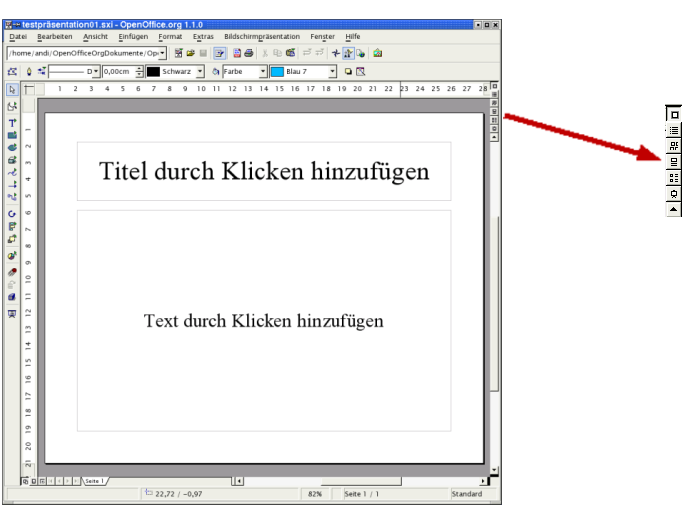
Task: Start slideshow from left toolbar bottom icon
Action: click(x=12, y=313)
